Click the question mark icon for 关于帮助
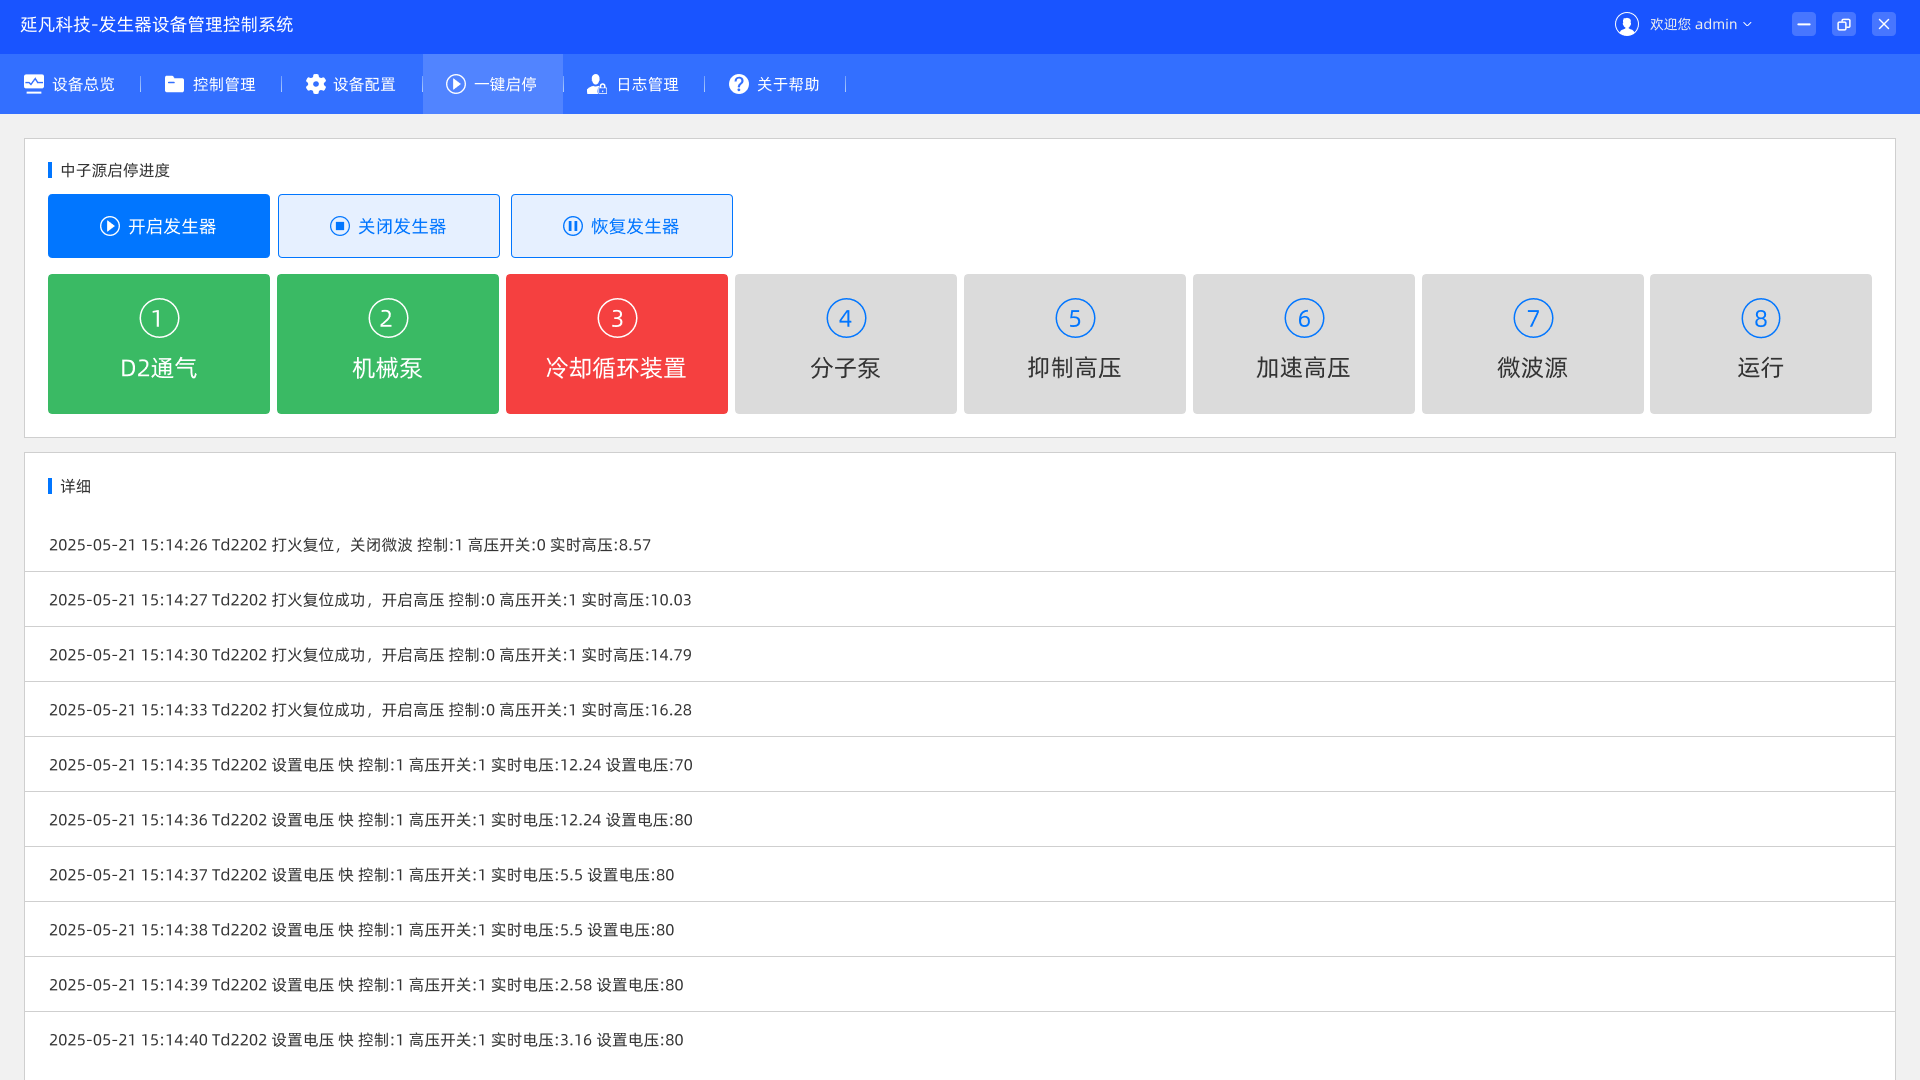This screenshot has height=1080, width=1920. pos(738,84)
